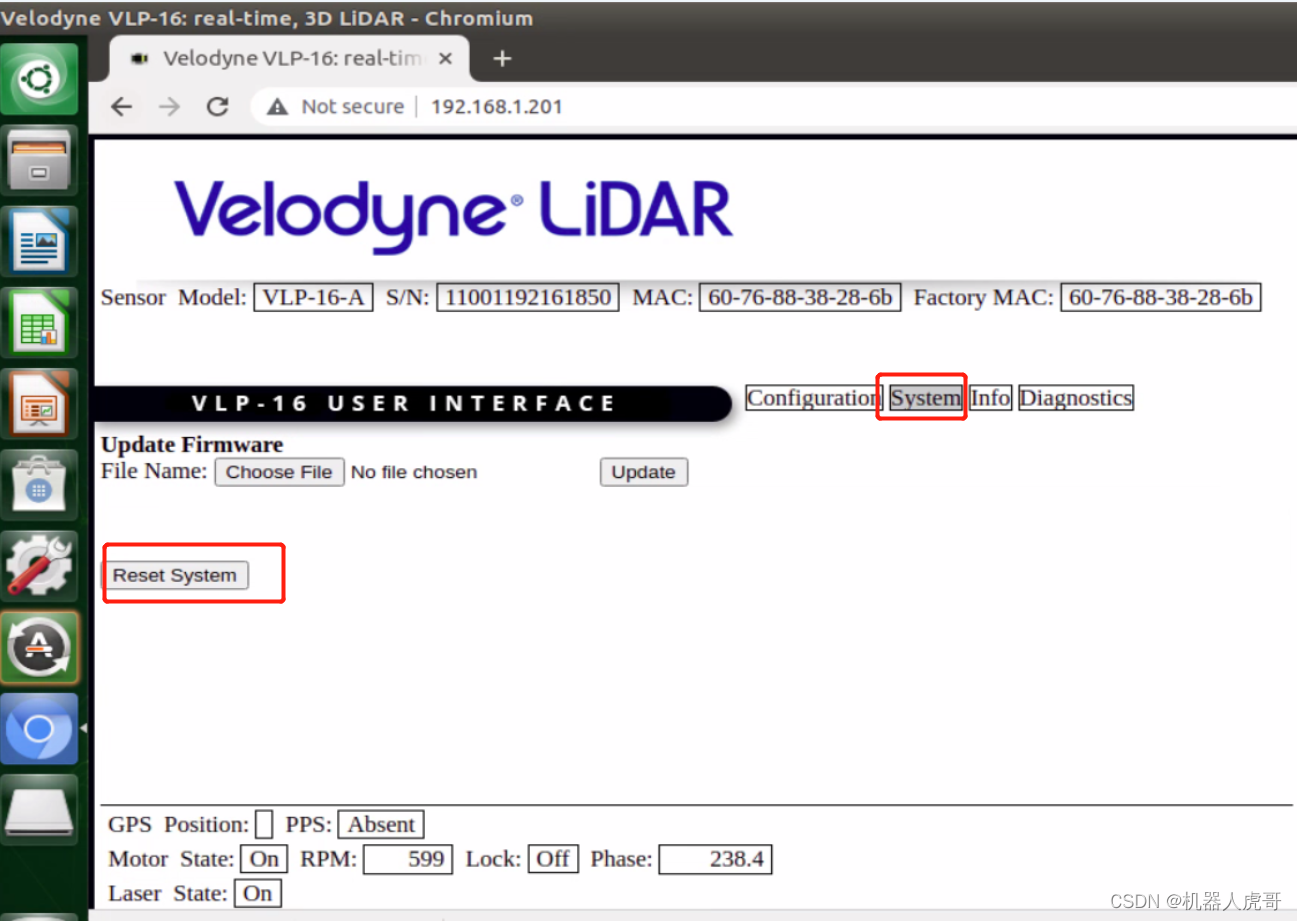1297x921 pixels.
Task: Click the Laser State On box
Action: [x=258, y=893]
